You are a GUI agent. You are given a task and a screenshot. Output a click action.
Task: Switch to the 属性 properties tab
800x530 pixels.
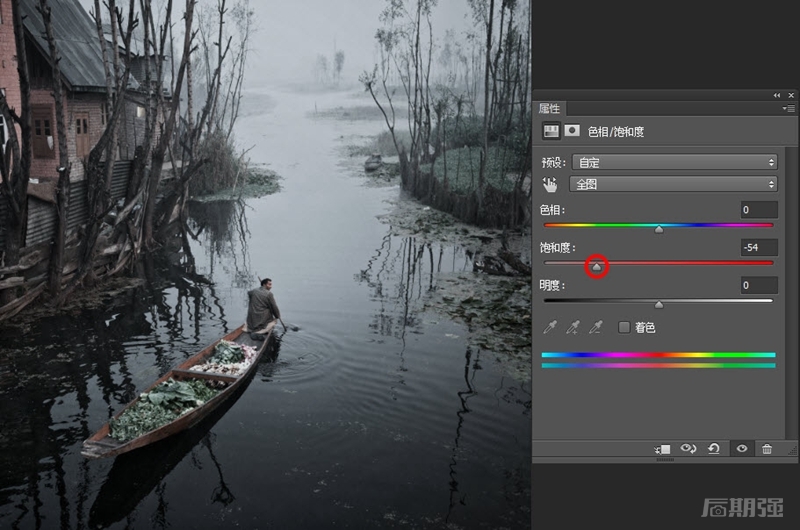pyautogui.click(x=549, y=108)
